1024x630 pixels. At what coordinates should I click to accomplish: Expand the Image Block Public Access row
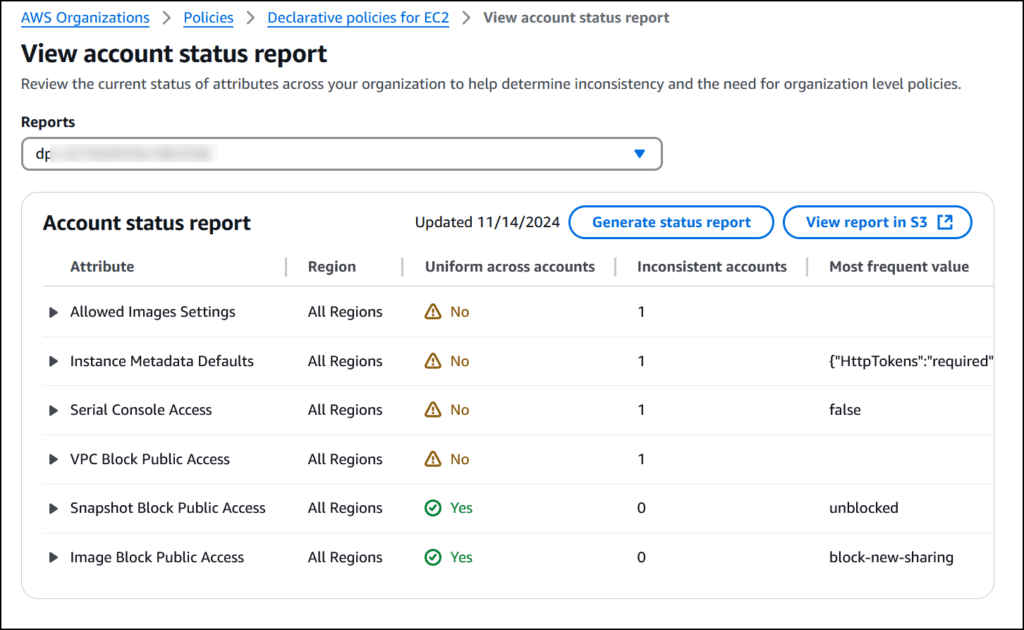[54, 556]
